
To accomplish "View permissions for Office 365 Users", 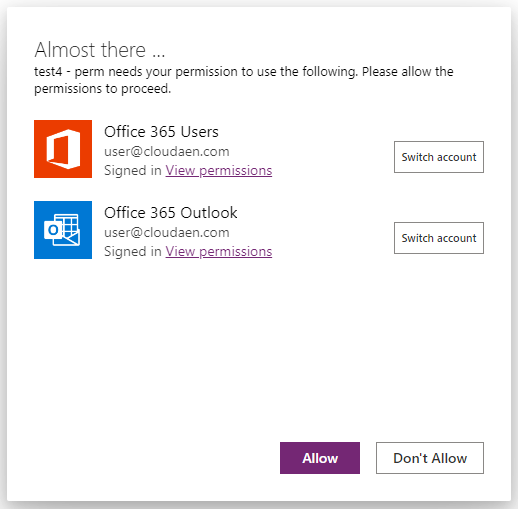I will coord(219,170).
